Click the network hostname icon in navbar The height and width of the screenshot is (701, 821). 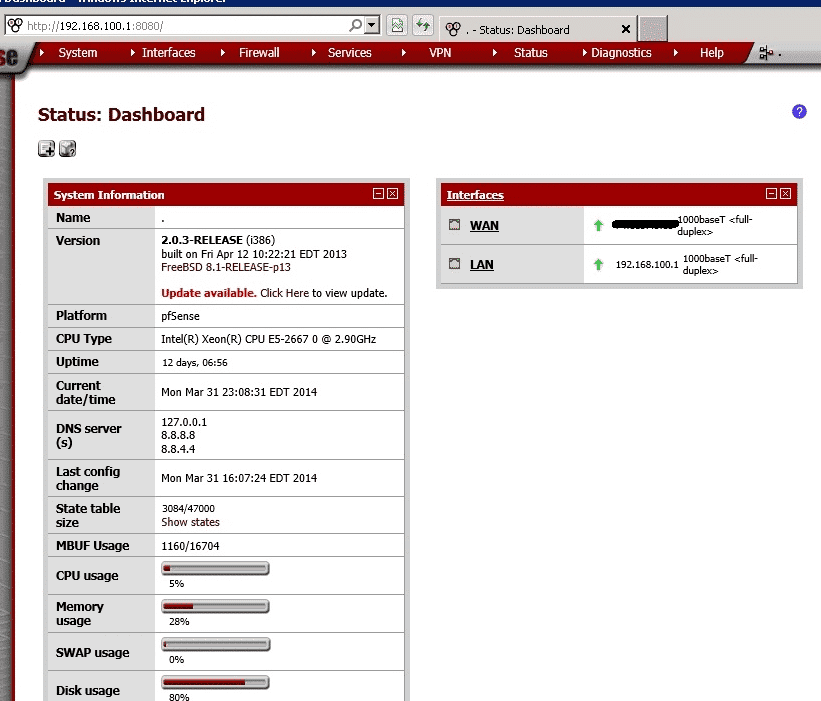pos(767,53)
